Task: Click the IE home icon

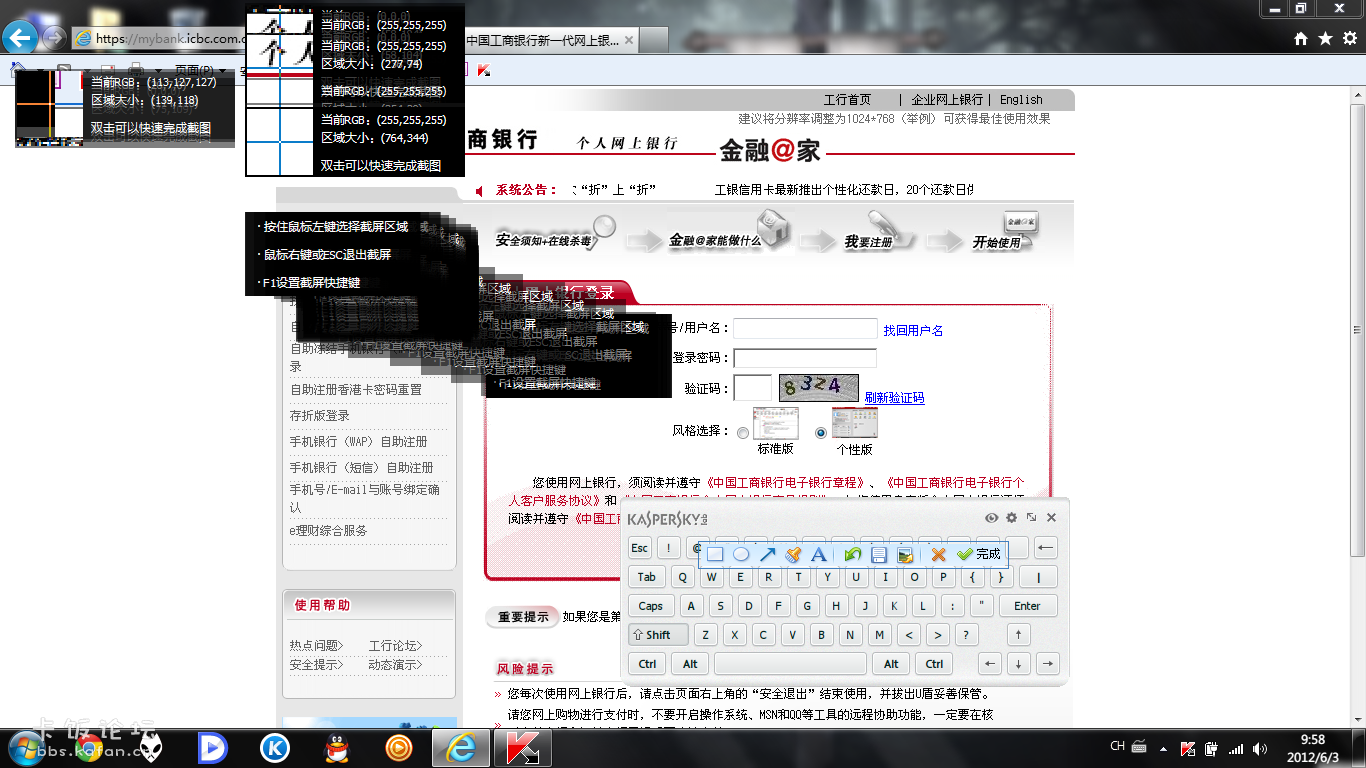Action: click(x=1301, y=38)
